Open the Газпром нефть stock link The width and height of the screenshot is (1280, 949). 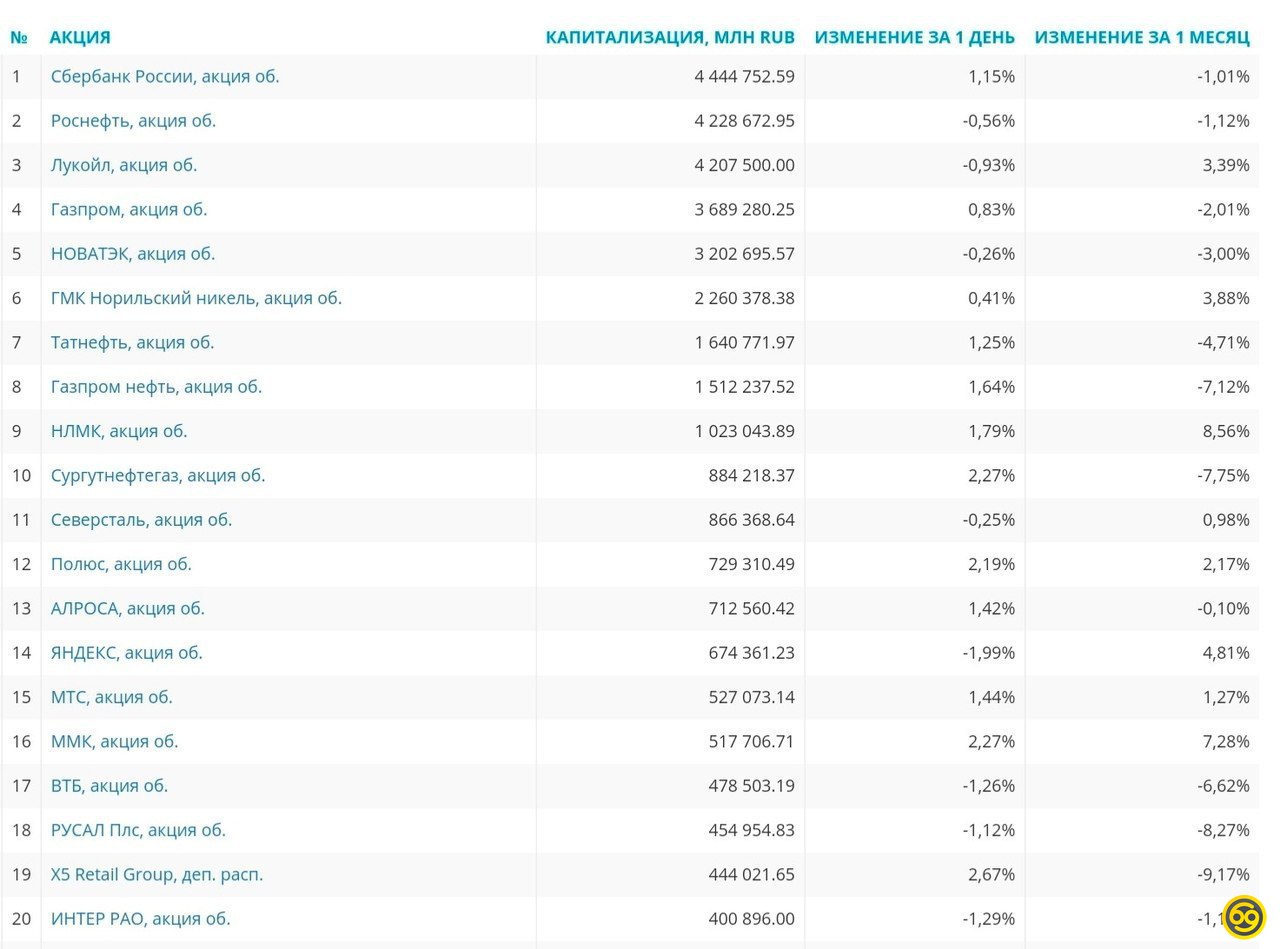[156, 387]
